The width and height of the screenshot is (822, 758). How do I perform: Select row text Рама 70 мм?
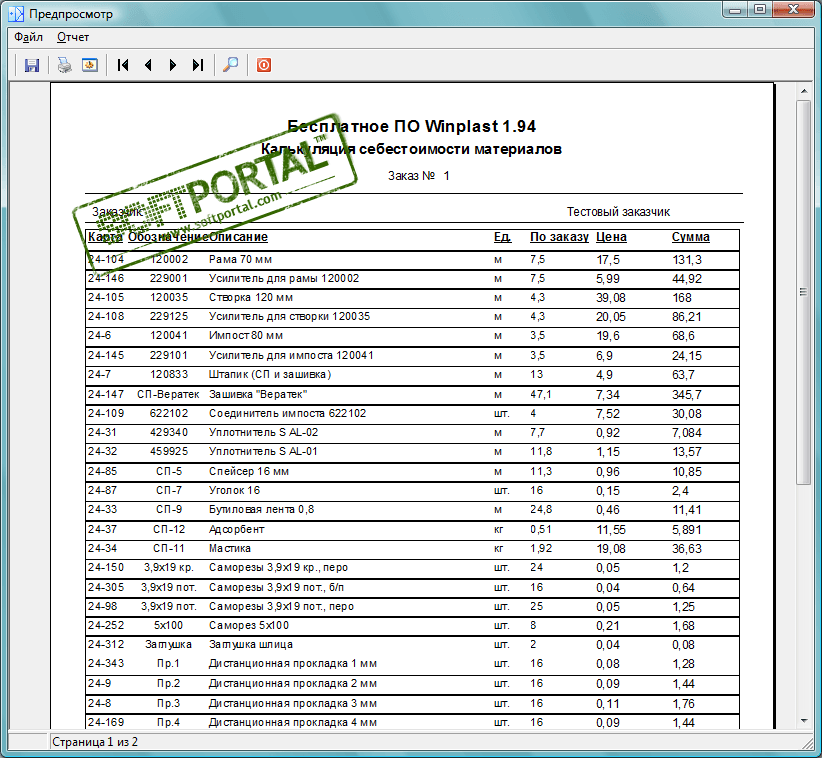click(240, 259)
